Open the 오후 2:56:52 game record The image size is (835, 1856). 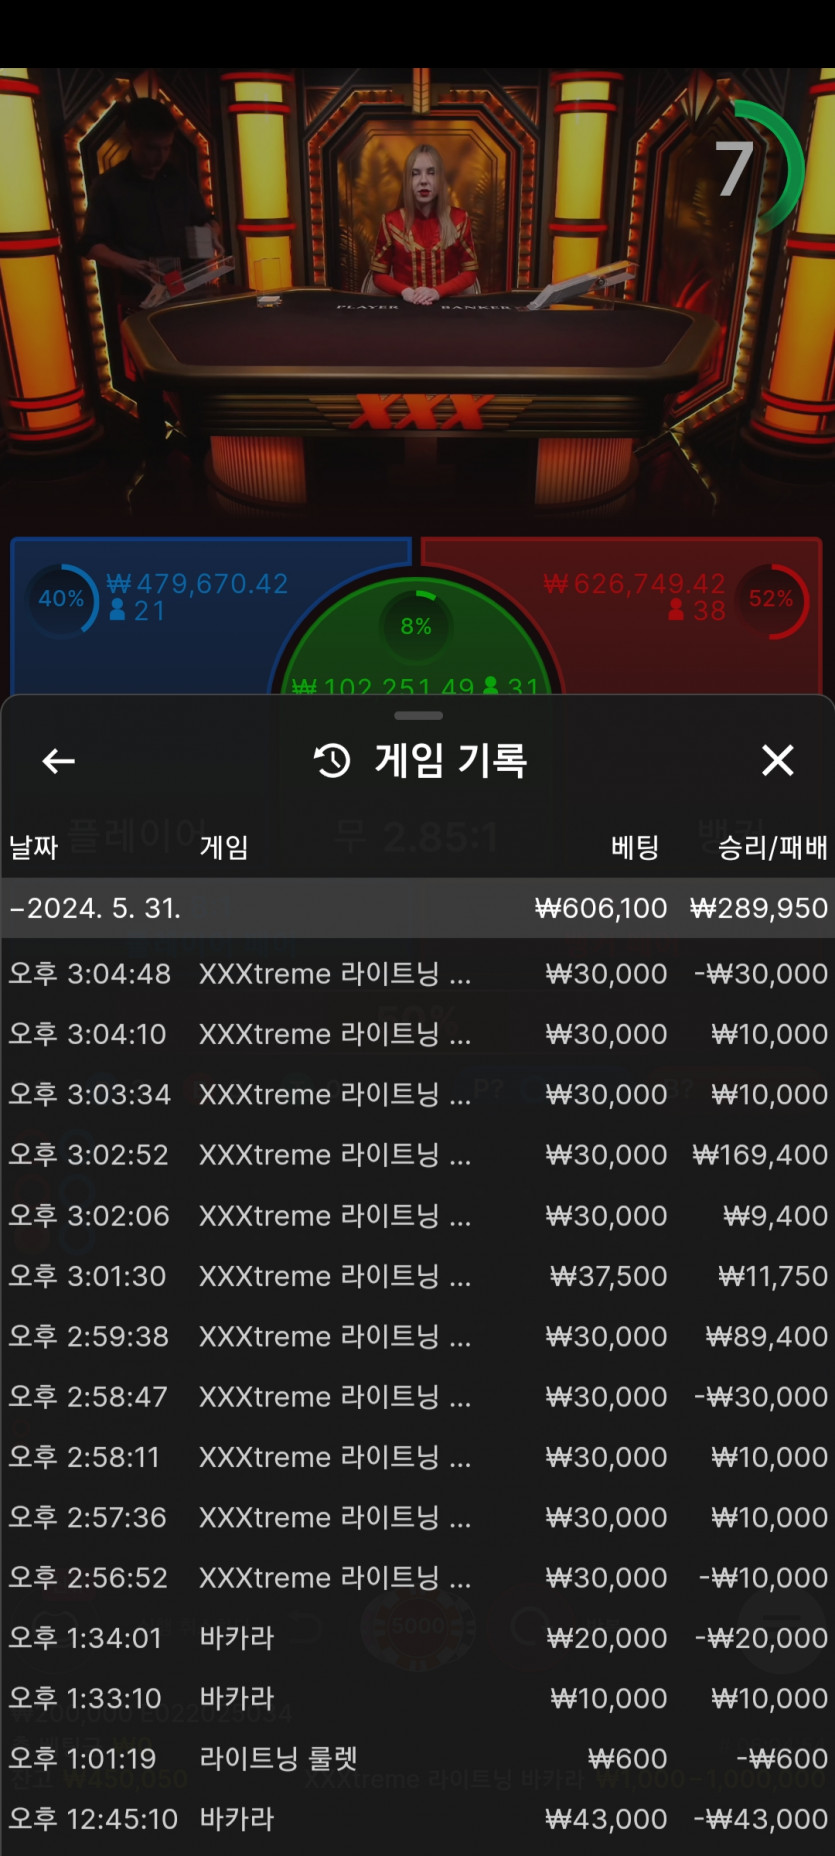point(418,1577)
